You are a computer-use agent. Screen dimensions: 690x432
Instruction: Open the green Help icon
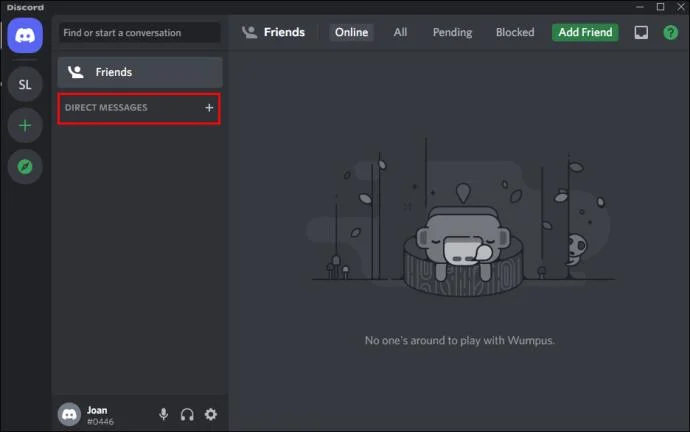point(671,33)
